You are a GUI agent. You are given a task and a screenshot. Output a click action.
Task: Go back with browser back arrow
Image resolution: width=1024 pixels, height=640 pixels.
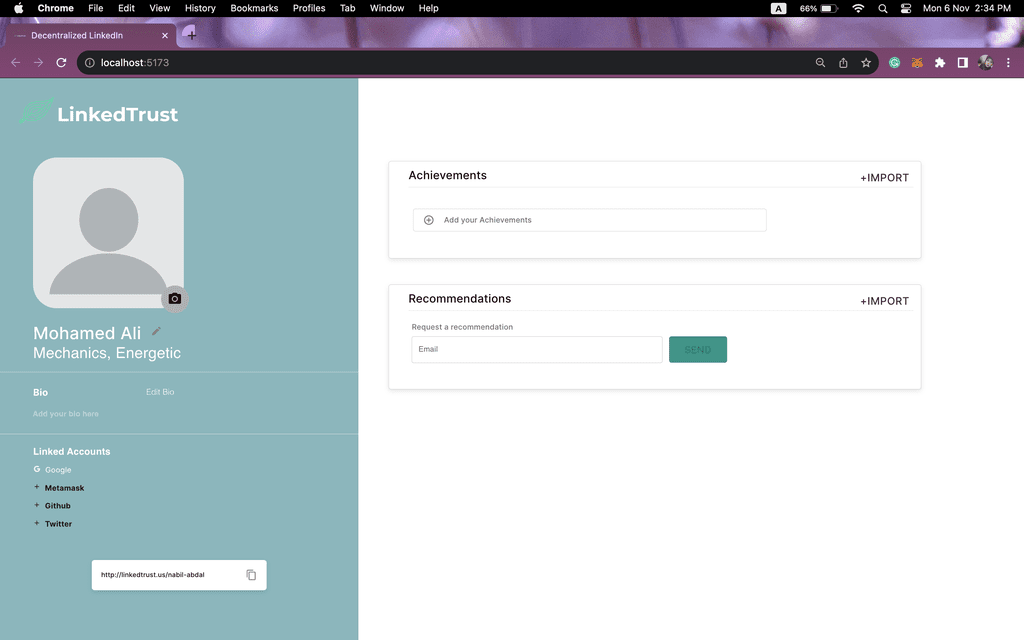click(x=16, y=63)
